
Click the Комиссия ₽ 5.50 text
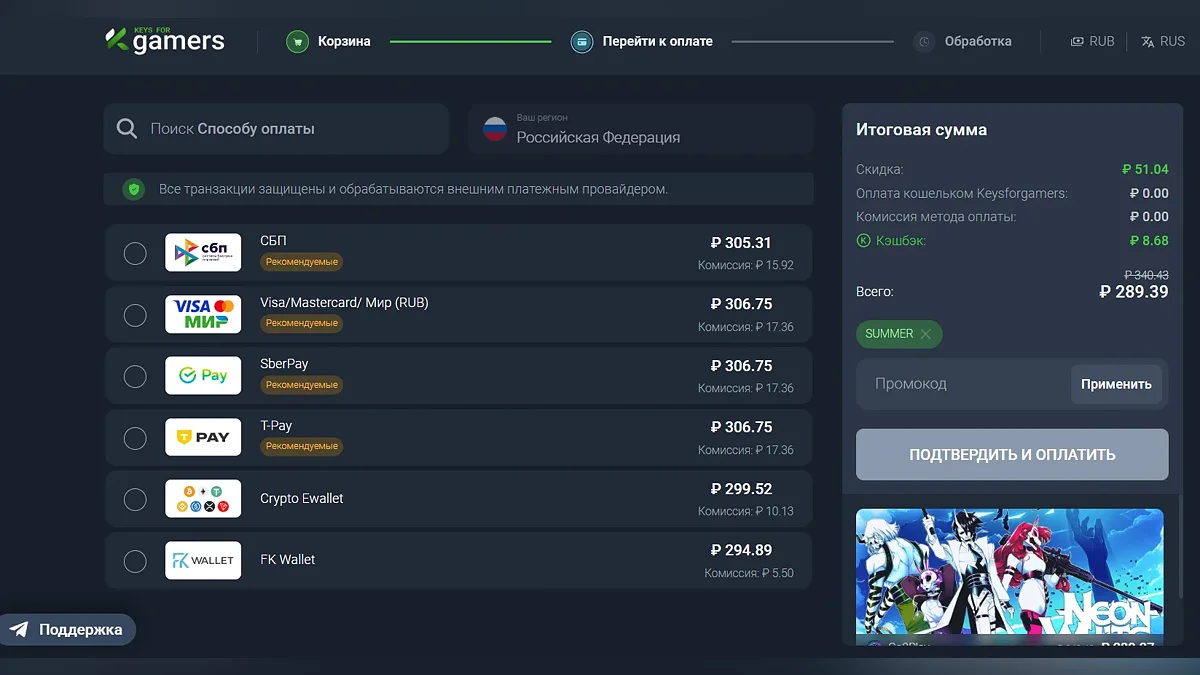pyautogui.click(x=749, y=573)
